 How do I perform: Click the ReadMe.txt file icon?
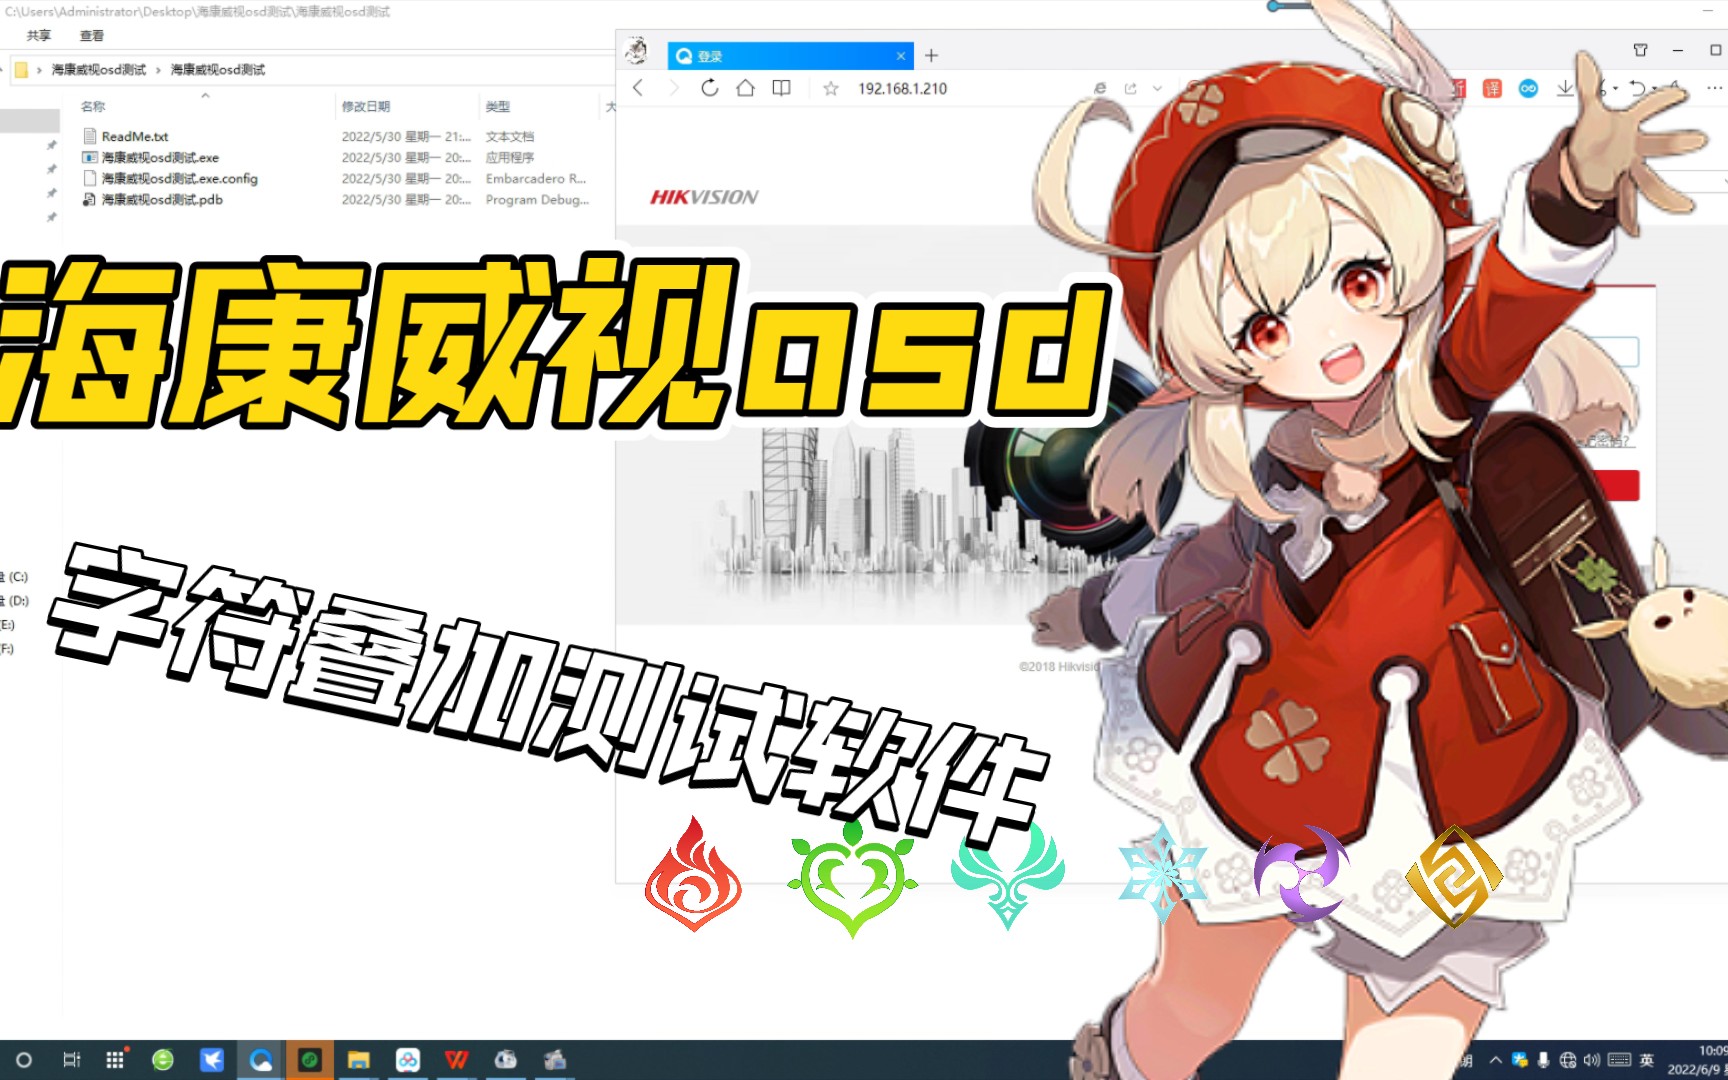point(90,136)
